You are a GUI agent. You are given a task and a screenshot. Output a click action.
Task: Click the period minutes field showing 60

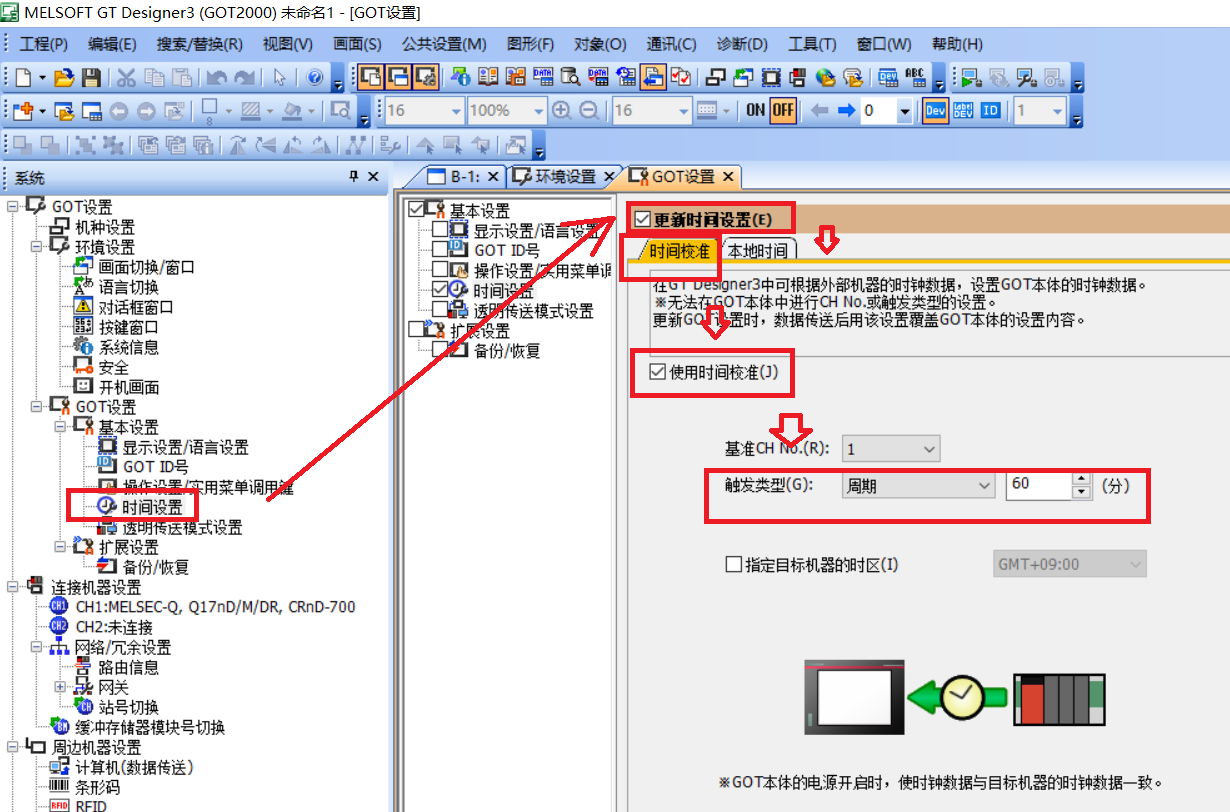coord(1036,486)
